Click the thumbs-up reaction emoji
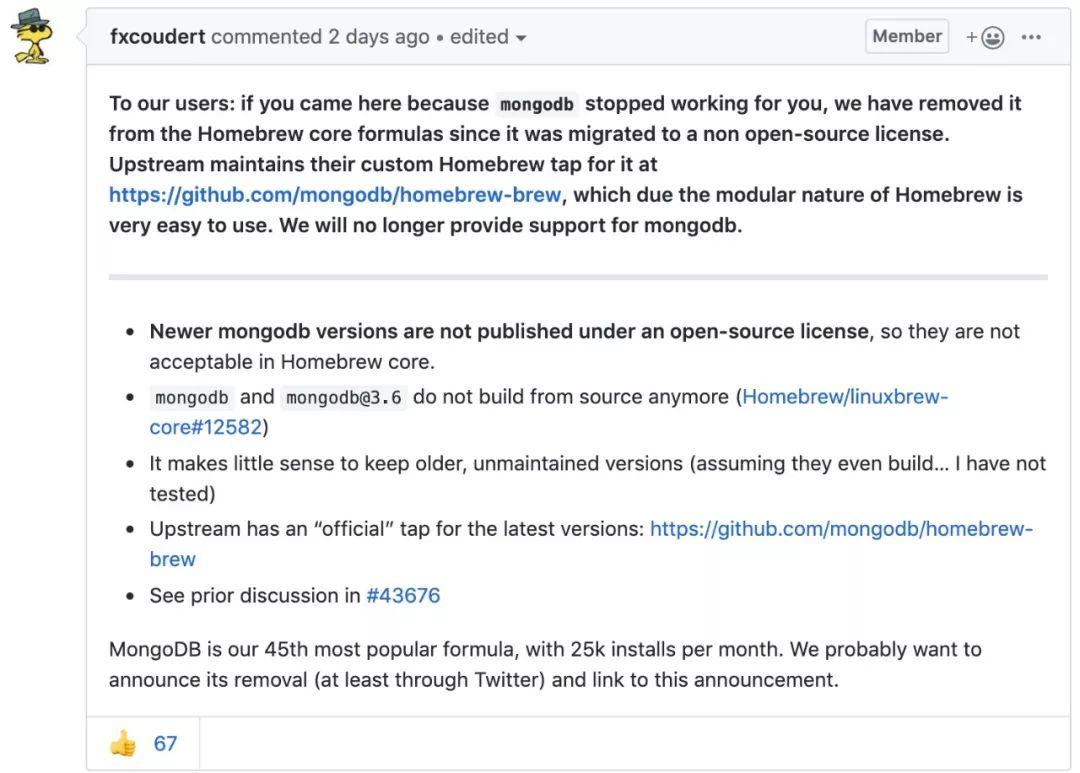This screenshot has height=773, width=1080. [x=123, y=743]
